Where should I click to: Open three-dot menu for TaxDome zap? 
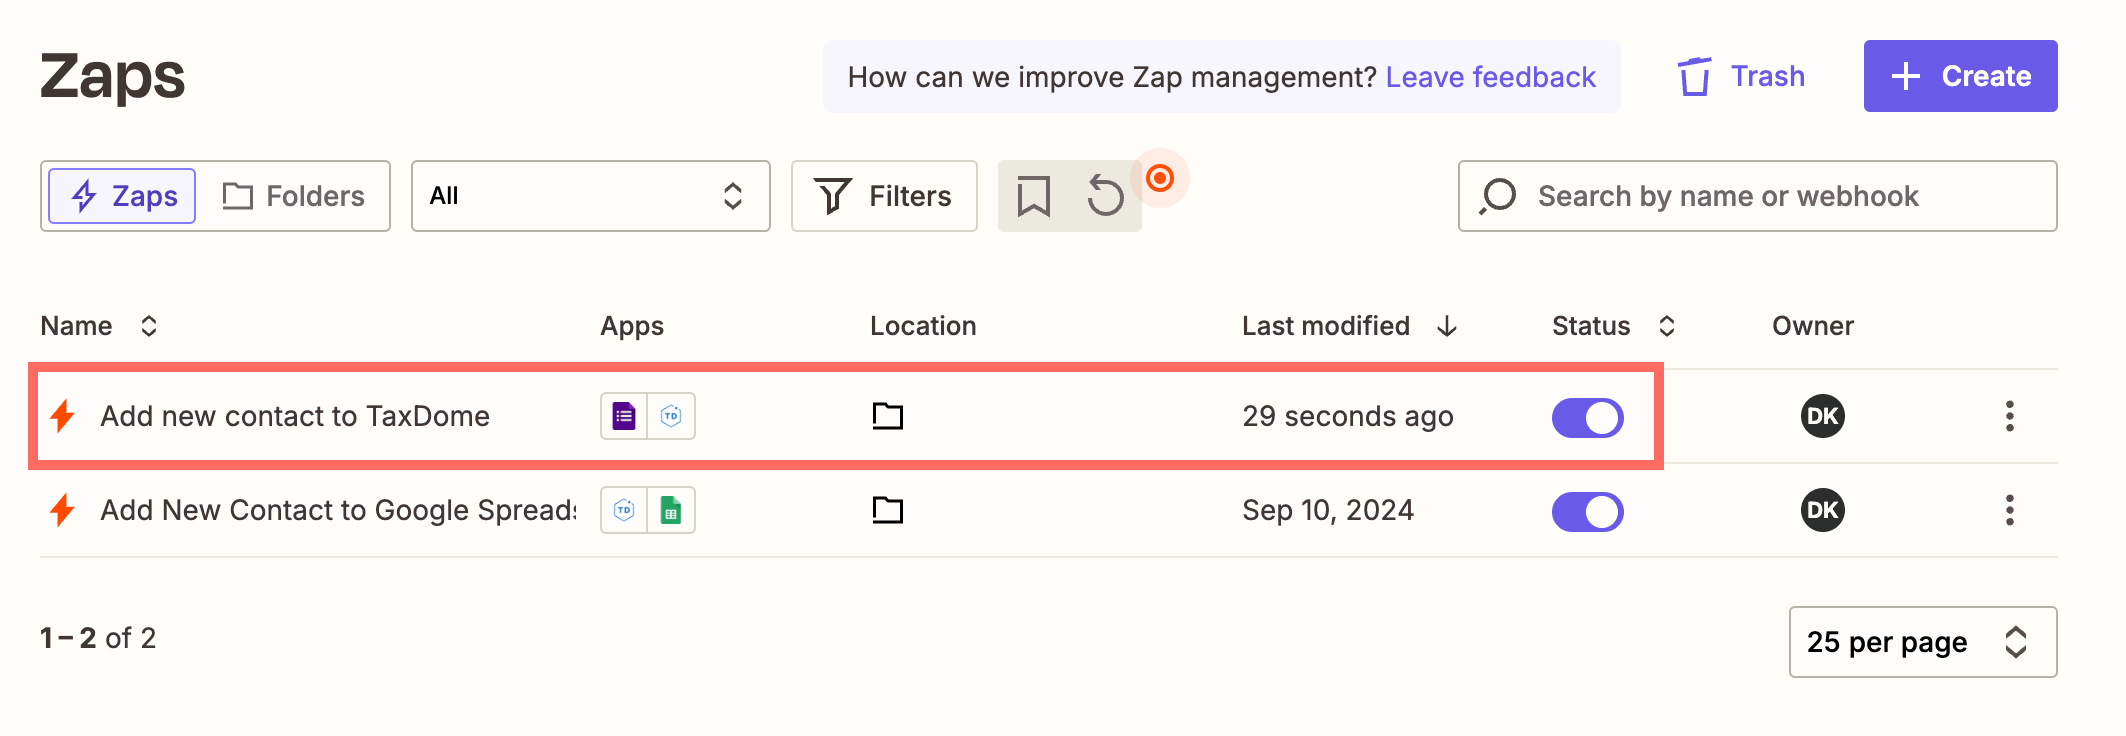(x=2009, y=416)
